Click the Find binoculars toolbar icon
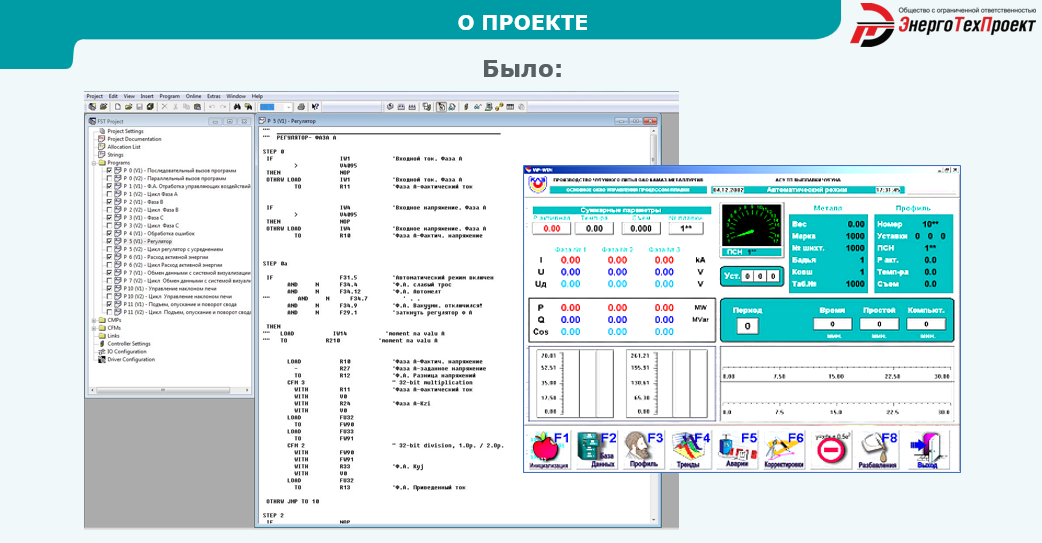 (x=237, y=107)
